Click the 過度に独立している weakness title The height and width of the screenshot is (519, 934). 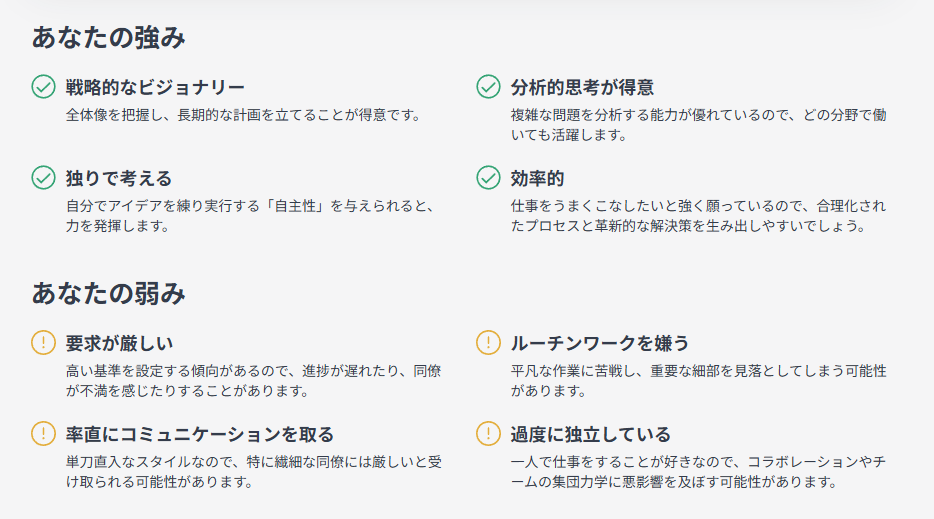[x=590, y=434]
